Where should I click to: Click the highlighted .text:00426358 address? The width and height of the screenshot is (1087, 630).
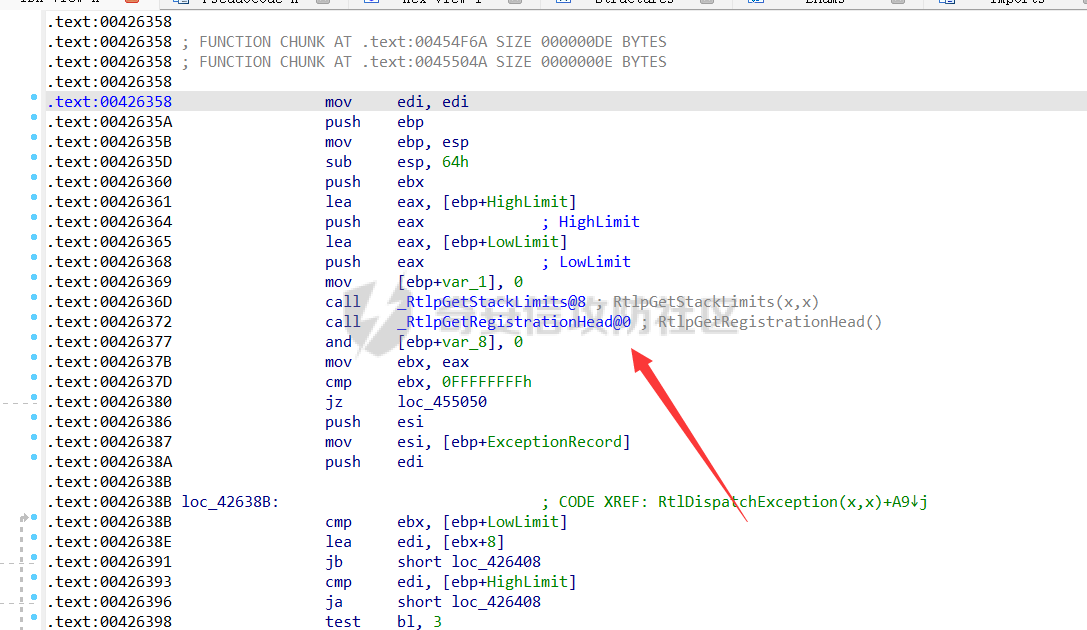pos(109,102)
